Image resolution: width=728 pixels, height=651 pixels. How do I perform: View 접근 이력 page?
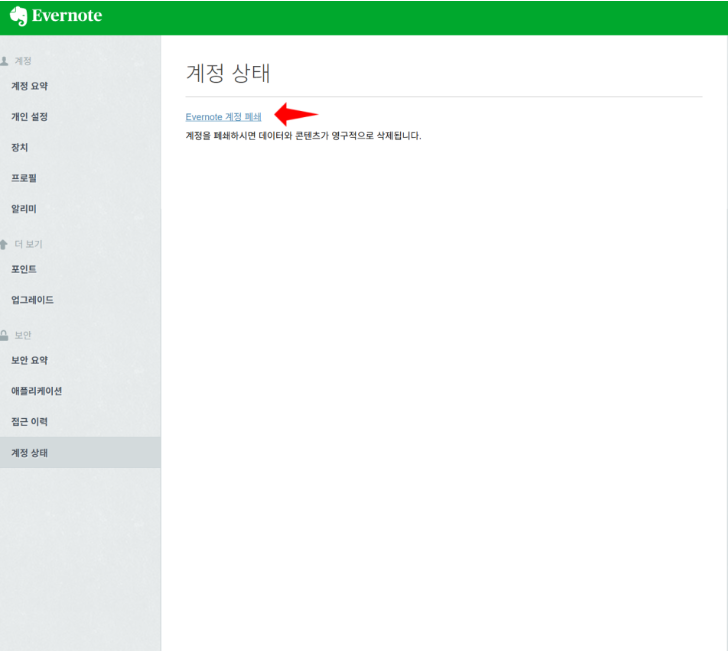pyautogui.click(x=29, y=421)
